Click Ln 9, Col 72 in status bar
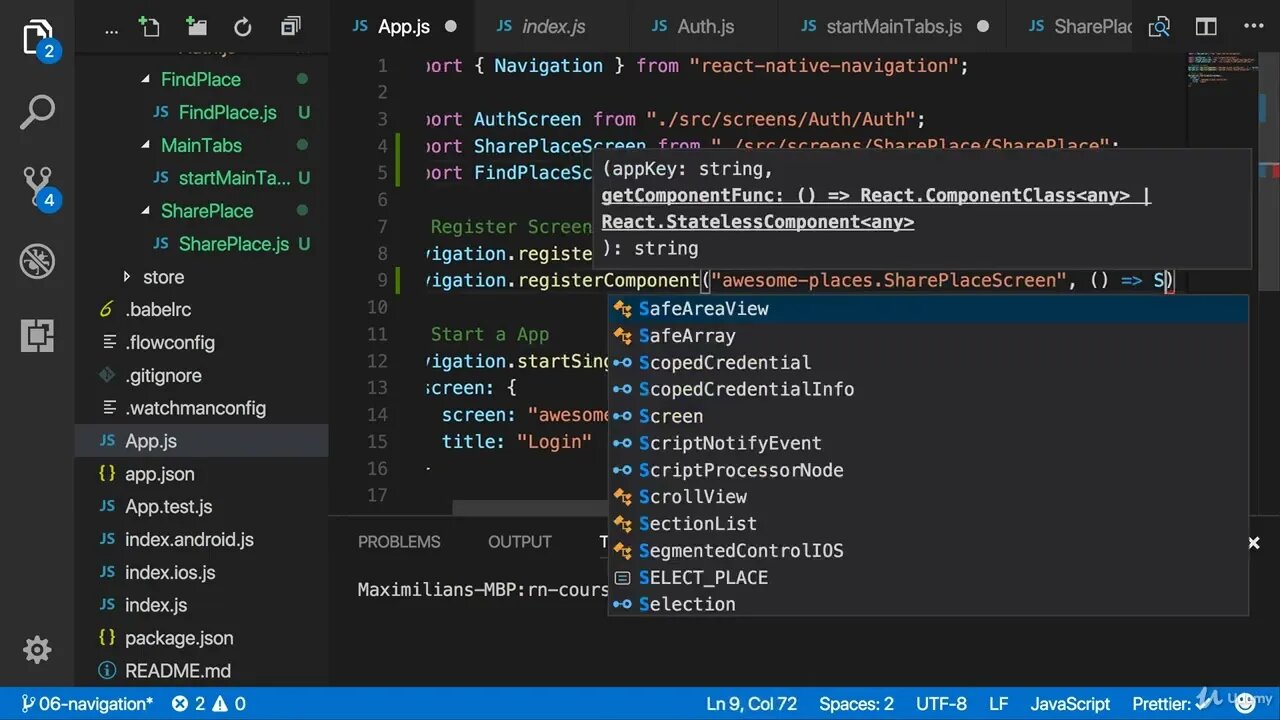The width and height of the screenshot is (1280, 720). [x=752, y=704]
